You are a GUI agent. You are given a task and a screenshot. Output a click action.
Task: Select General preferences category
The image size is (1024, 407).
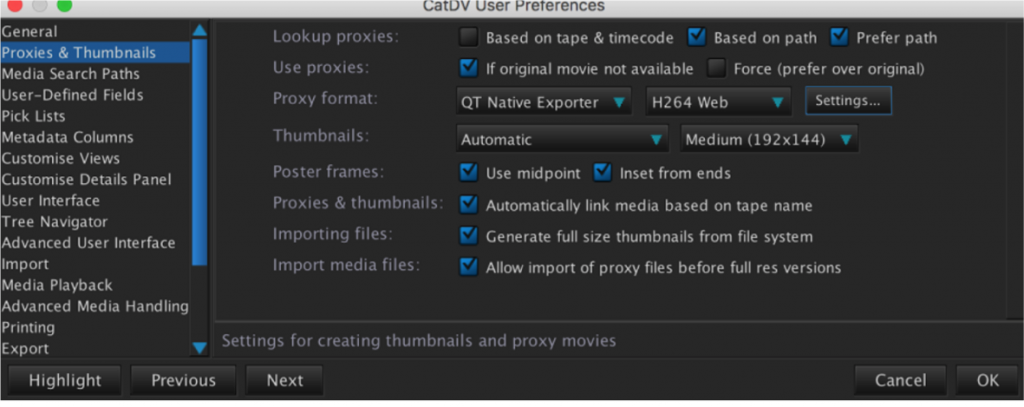tap(95, 31)
